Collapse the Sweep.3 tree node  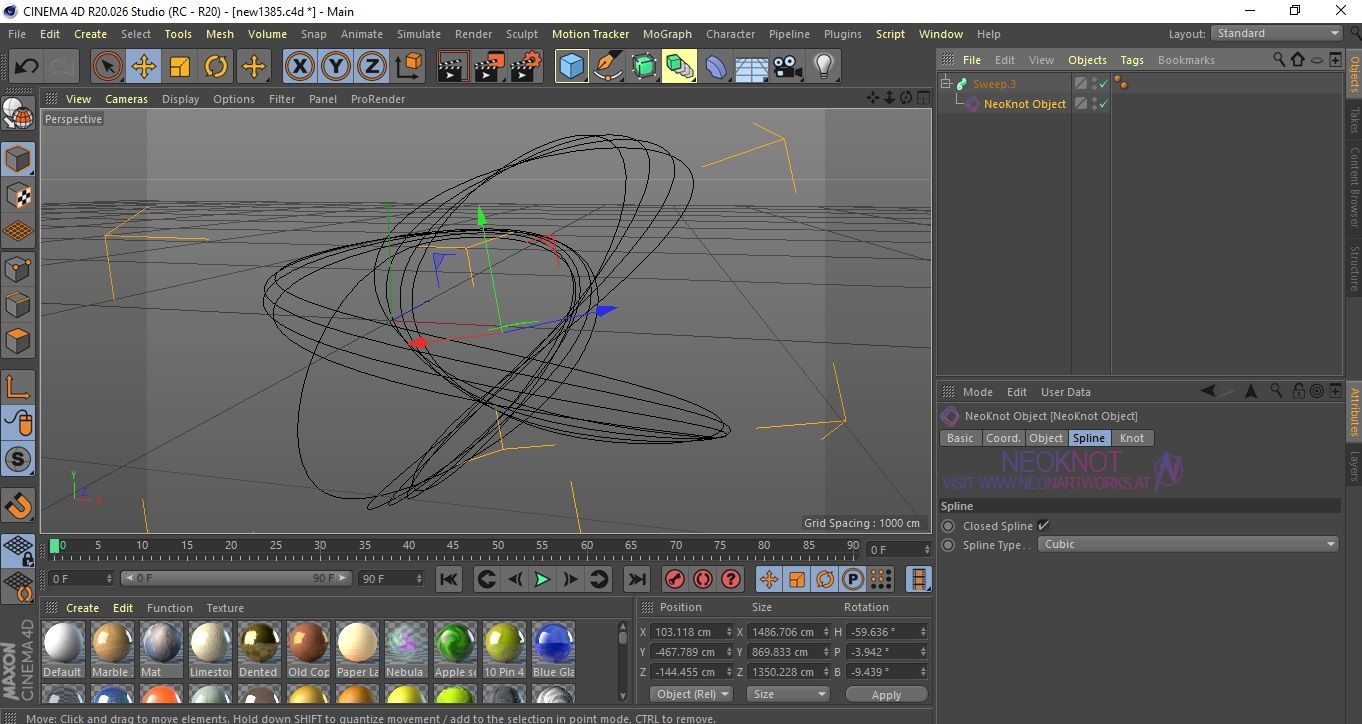(947, 84)
